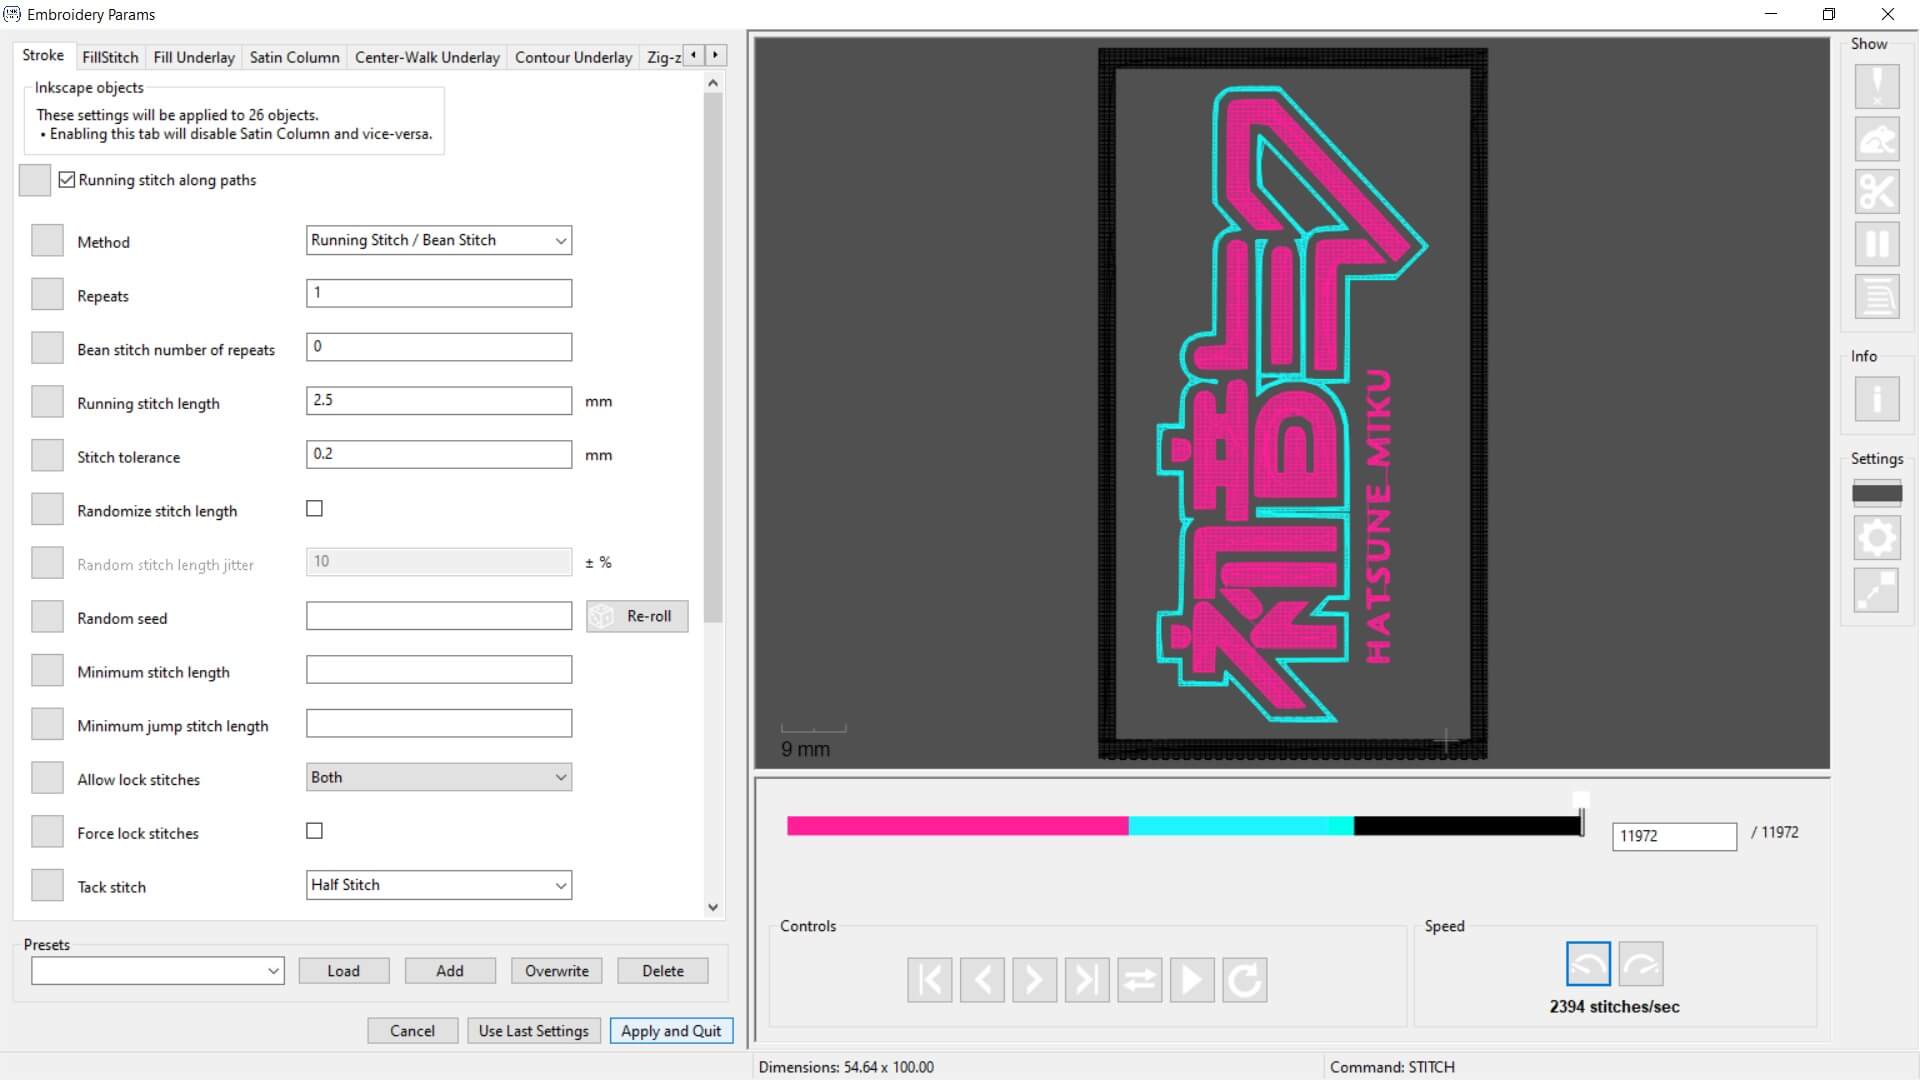
Task: Open the design Info panel icon
Action: pos(1877,399)
